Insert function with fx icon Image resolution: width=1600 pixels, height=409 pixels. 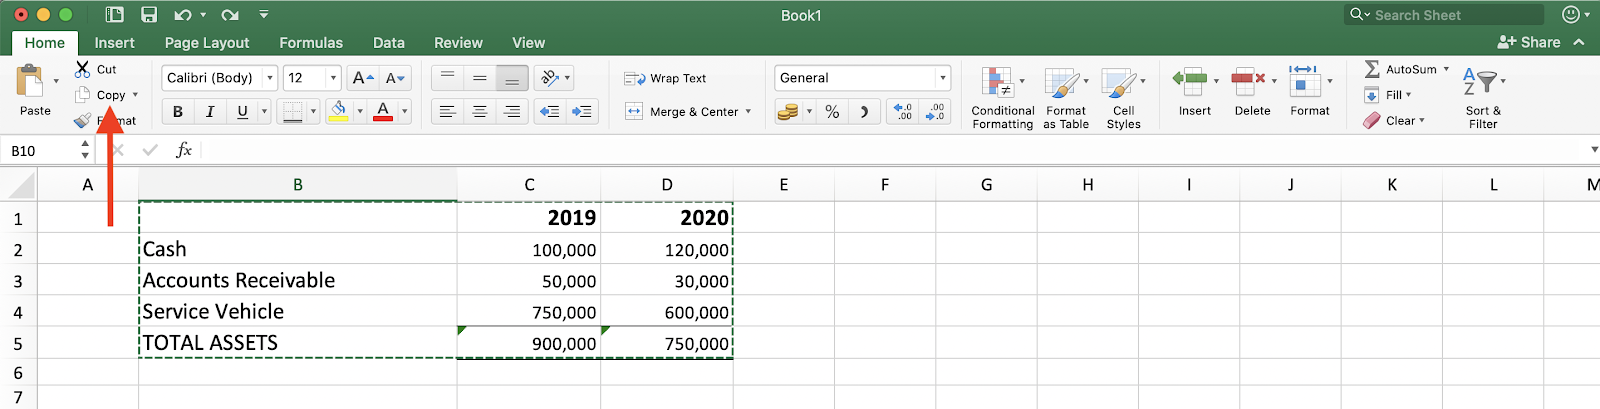(184, 150)
